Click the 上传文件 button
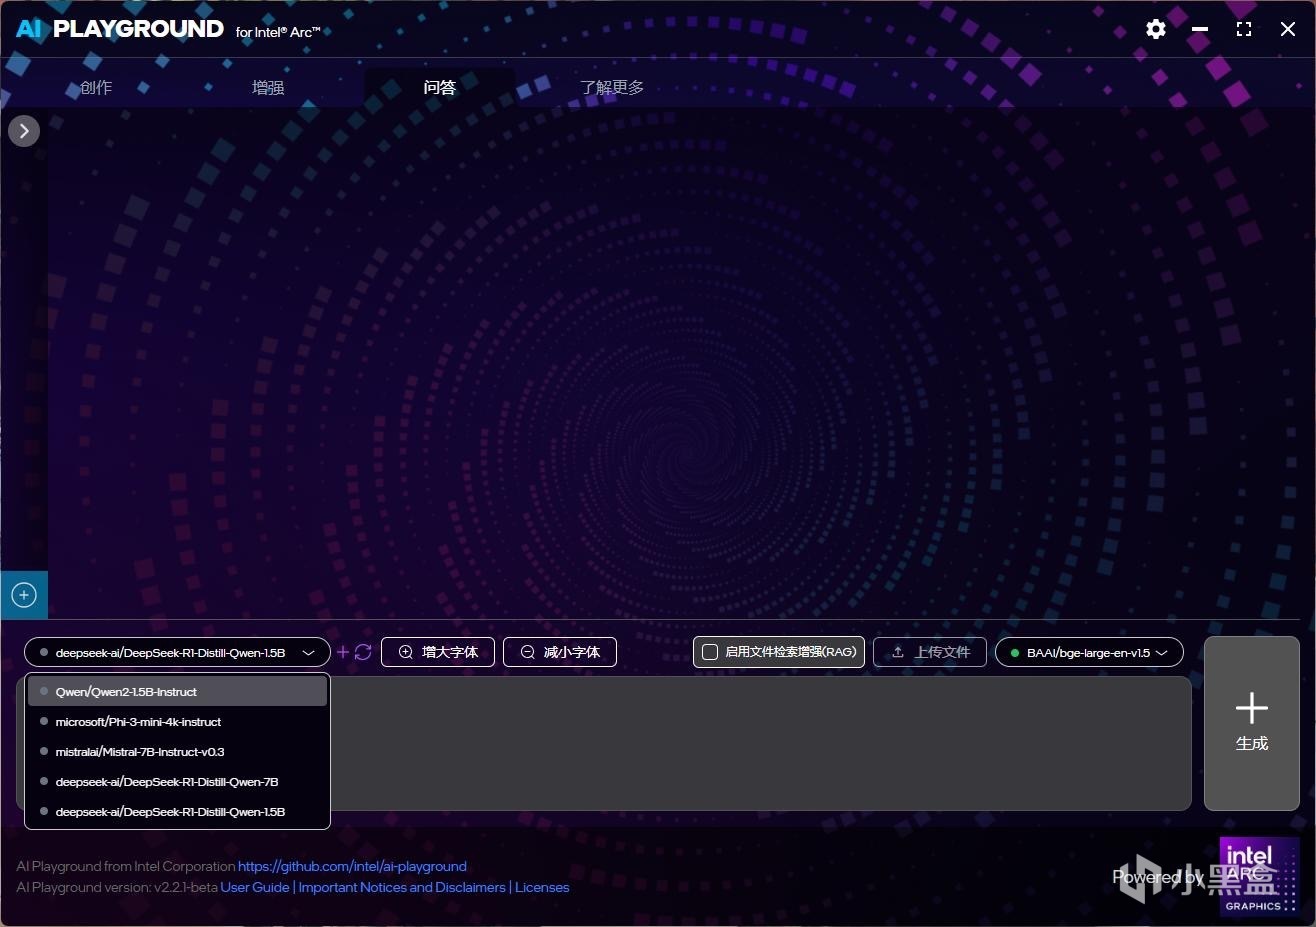The width and height of the screenshot is (1316, 927). point(930,652)
